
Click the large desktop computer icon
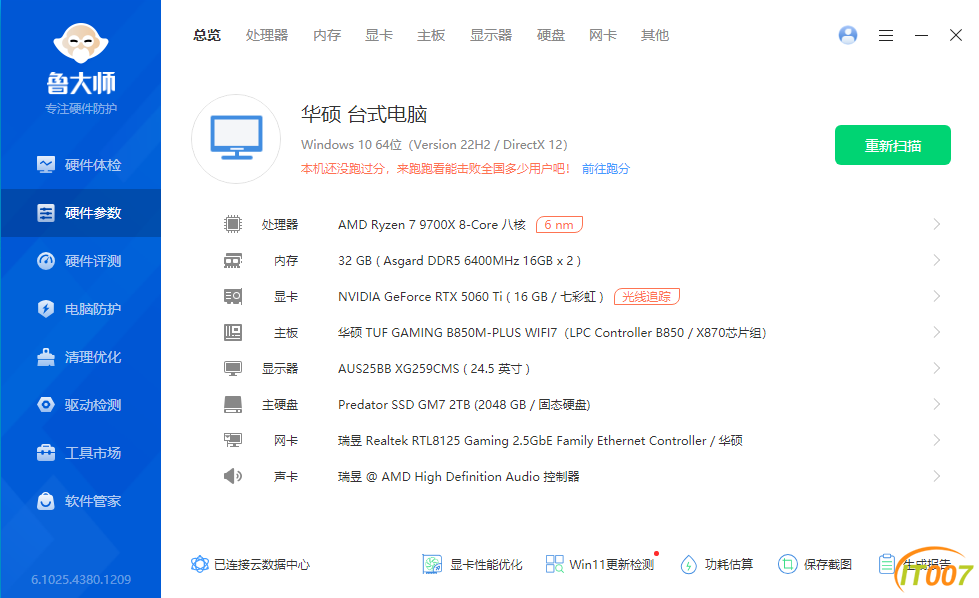tap(236, 138)
